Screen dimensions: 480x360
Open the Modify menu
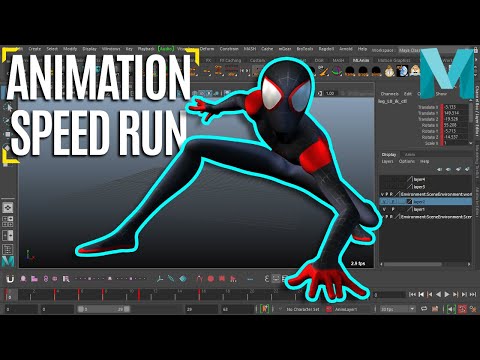click(x=70, y=49)
